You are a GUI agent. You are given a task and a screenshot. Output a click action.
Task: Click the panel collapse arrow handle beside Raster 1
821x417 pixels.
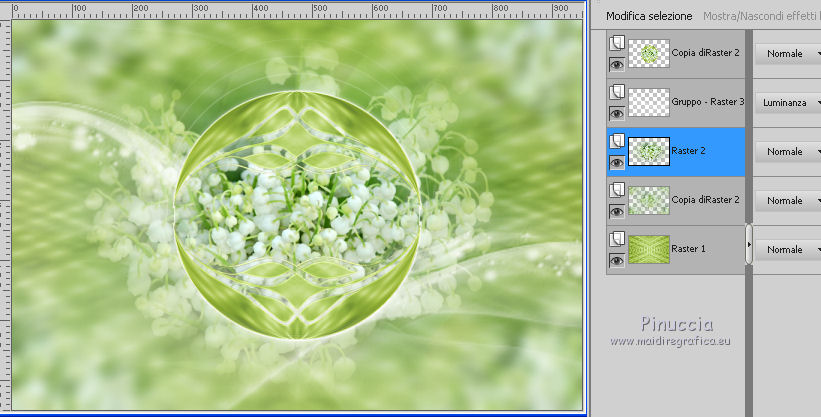pos(749,244)
